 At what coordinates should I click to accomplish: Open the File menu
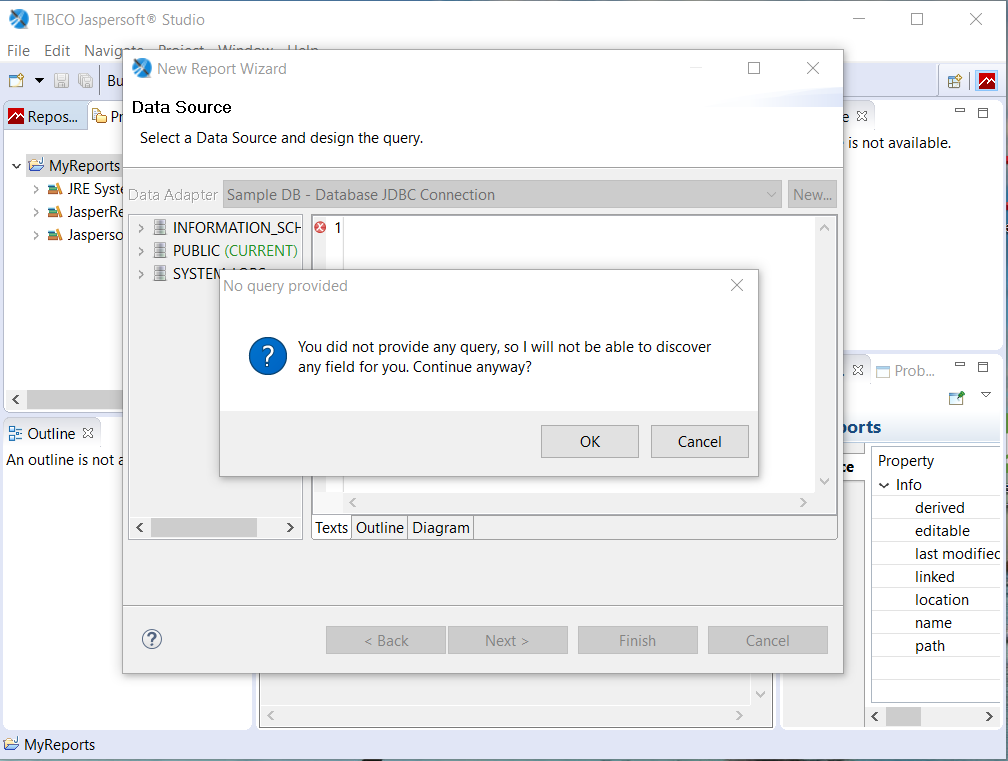18,51
